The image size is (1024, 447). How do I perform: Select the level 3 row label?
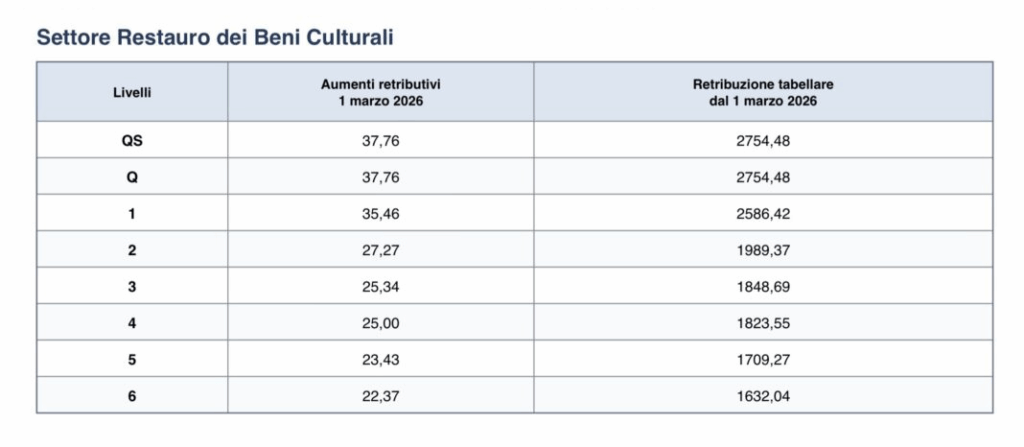click(132, 285)
